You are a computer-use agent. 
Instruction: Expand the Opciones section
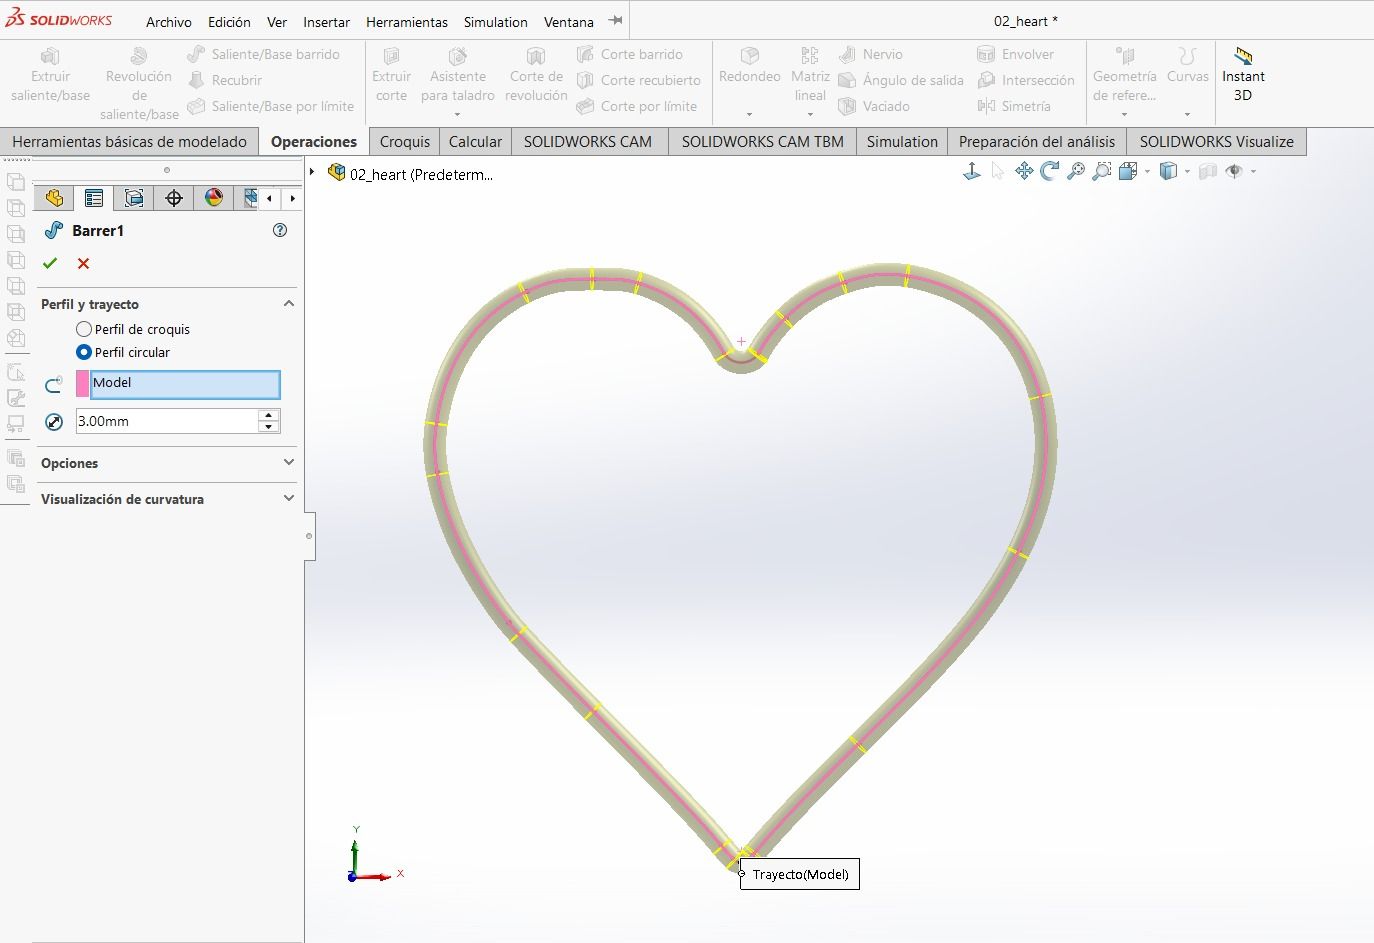pyautogui.click(x=289, y=462)
